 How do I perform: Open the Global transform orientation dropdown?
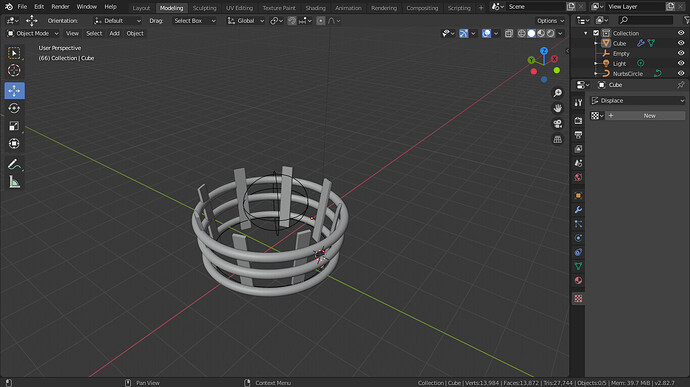pos(246,21)
